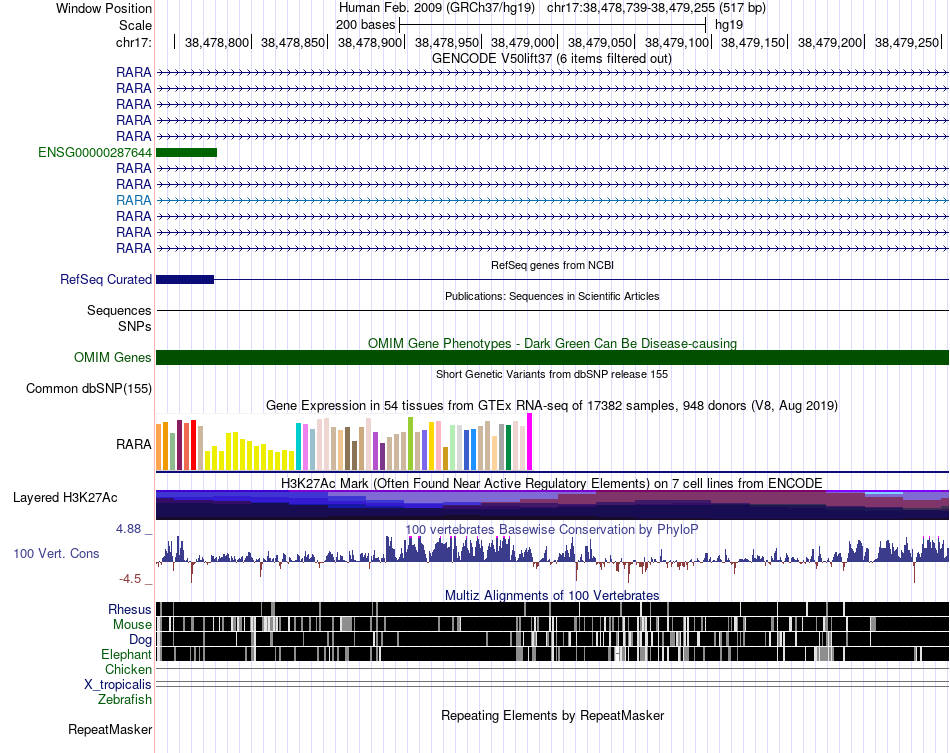Click the layered H3K27Ac signal graph

552,505
